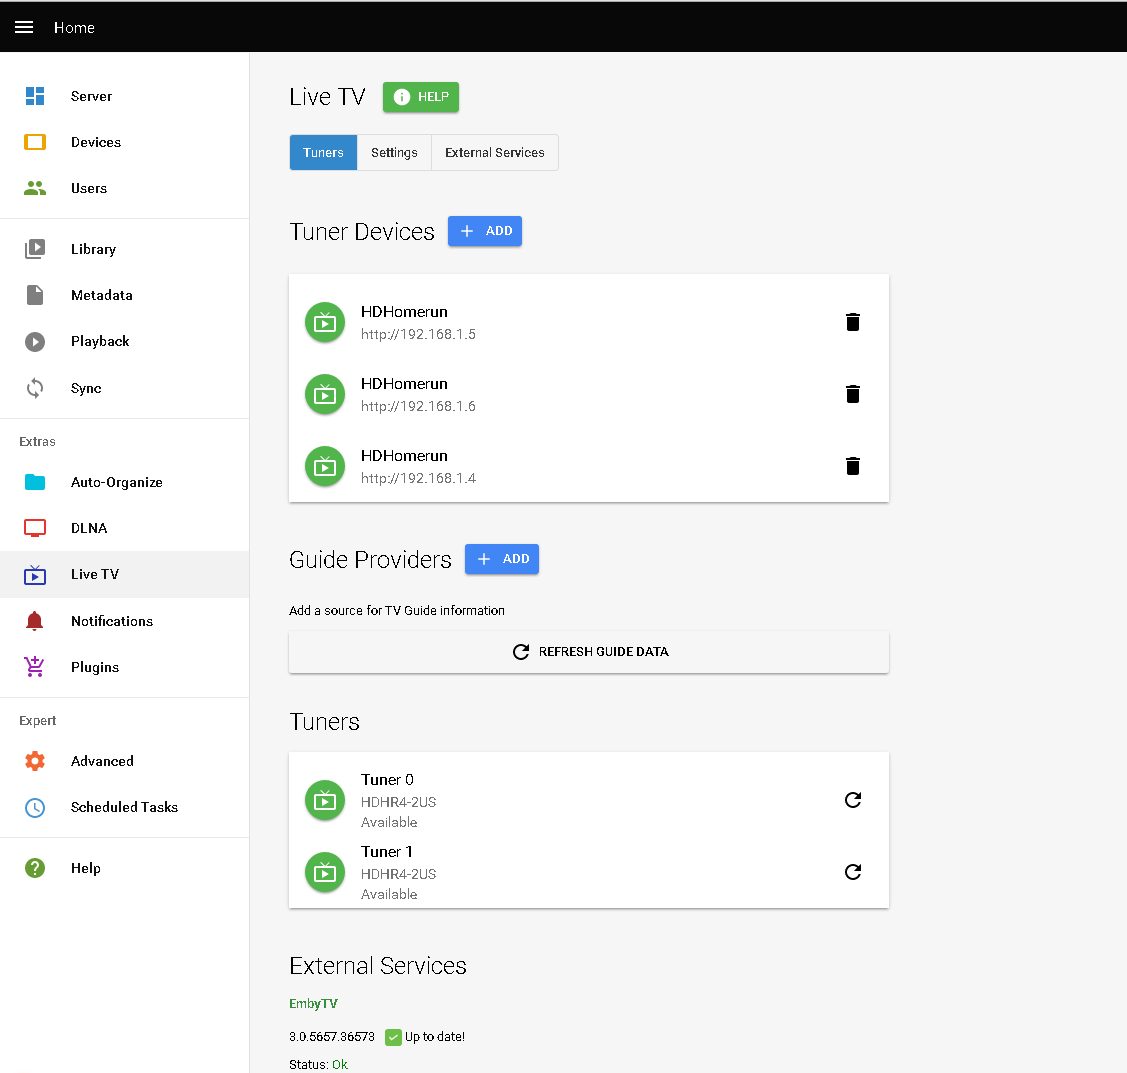Click green TV icon beside Tuner 1
This screenshot has width=1127, height=1073.
pyautogui.click(x=325, y=872)
